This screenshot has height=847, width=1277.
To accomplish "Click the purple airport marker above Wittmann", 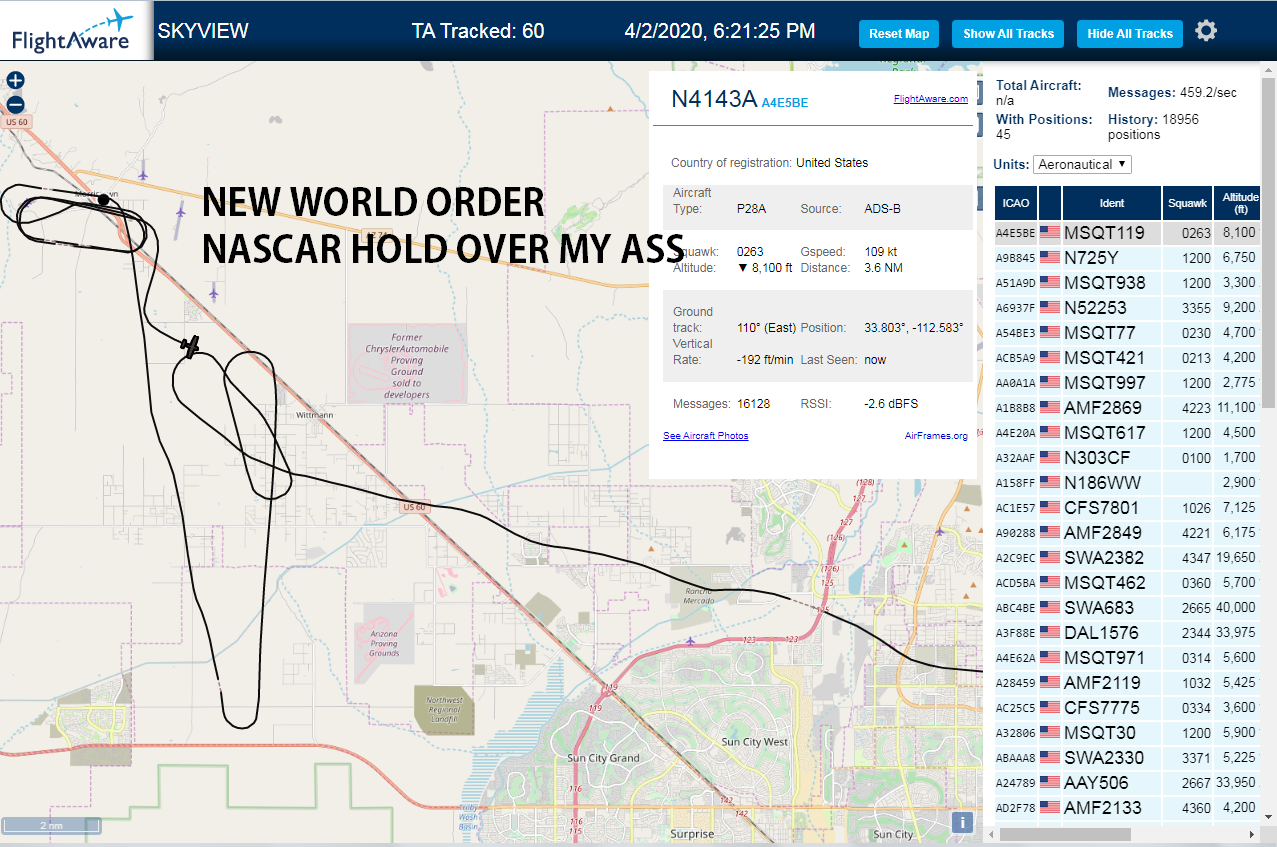I will pos(214,292).
